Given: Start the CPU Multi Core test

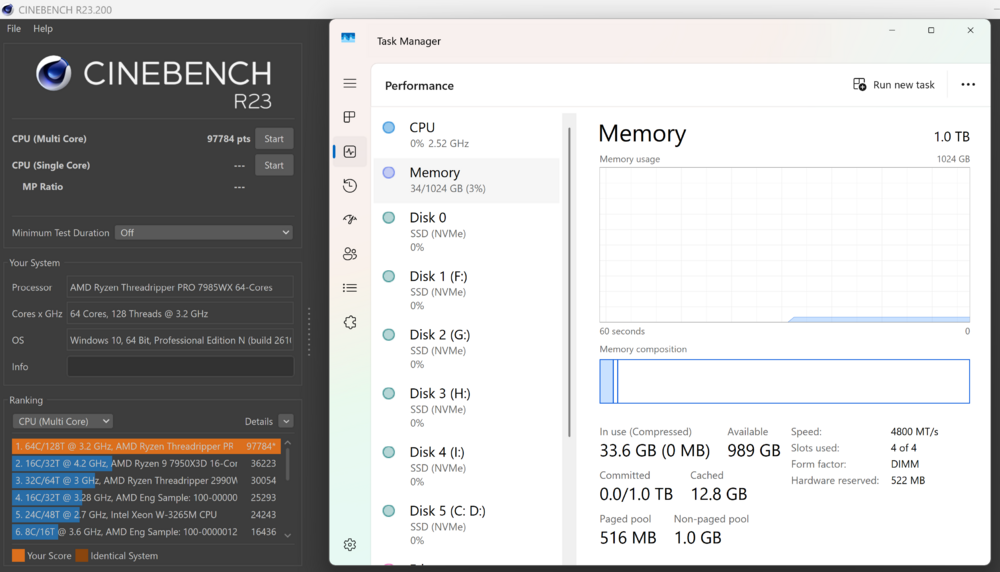Looking at the screenshot, I should point(274,138).
